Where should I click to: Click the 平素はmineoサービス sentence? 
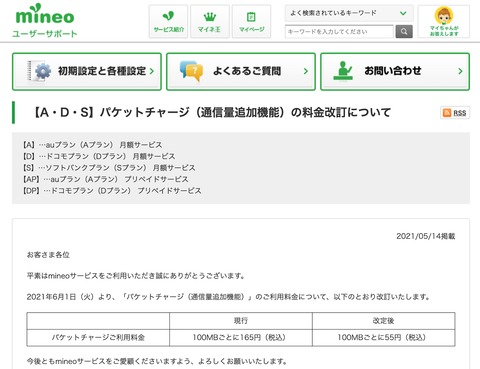136,276
